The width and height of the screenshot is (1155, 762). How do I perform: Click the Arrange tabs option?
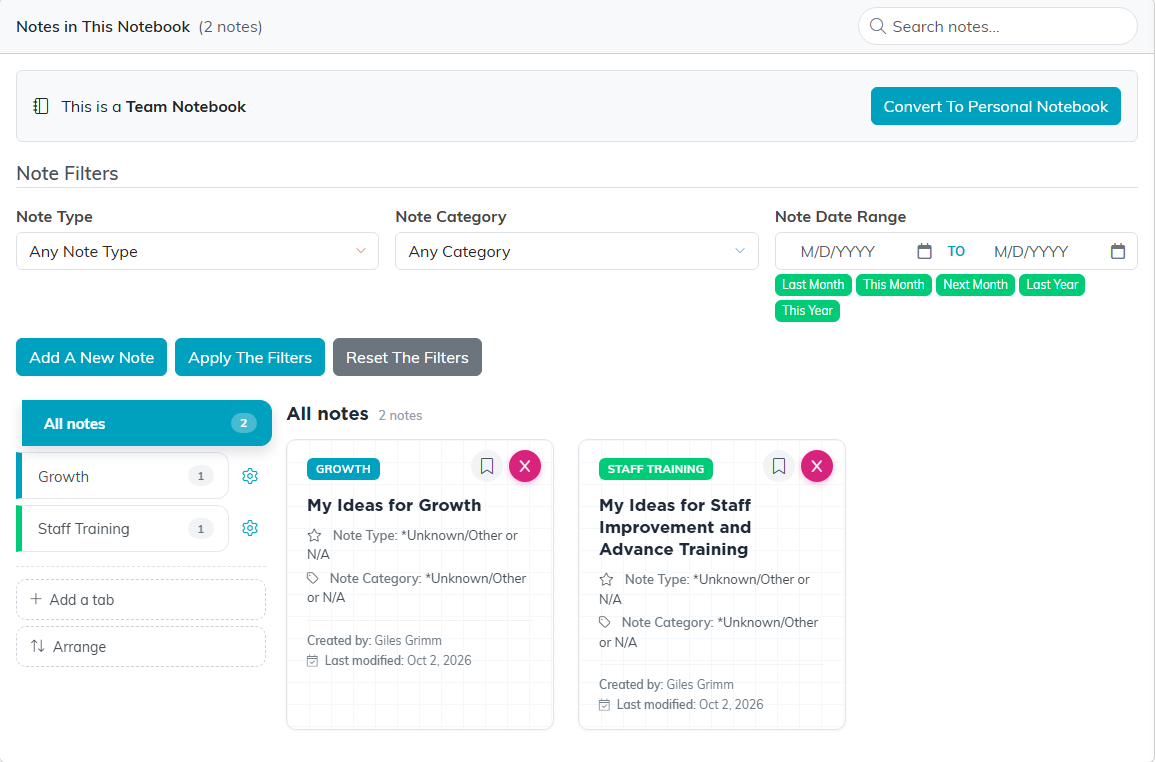[x=141, y=647]
